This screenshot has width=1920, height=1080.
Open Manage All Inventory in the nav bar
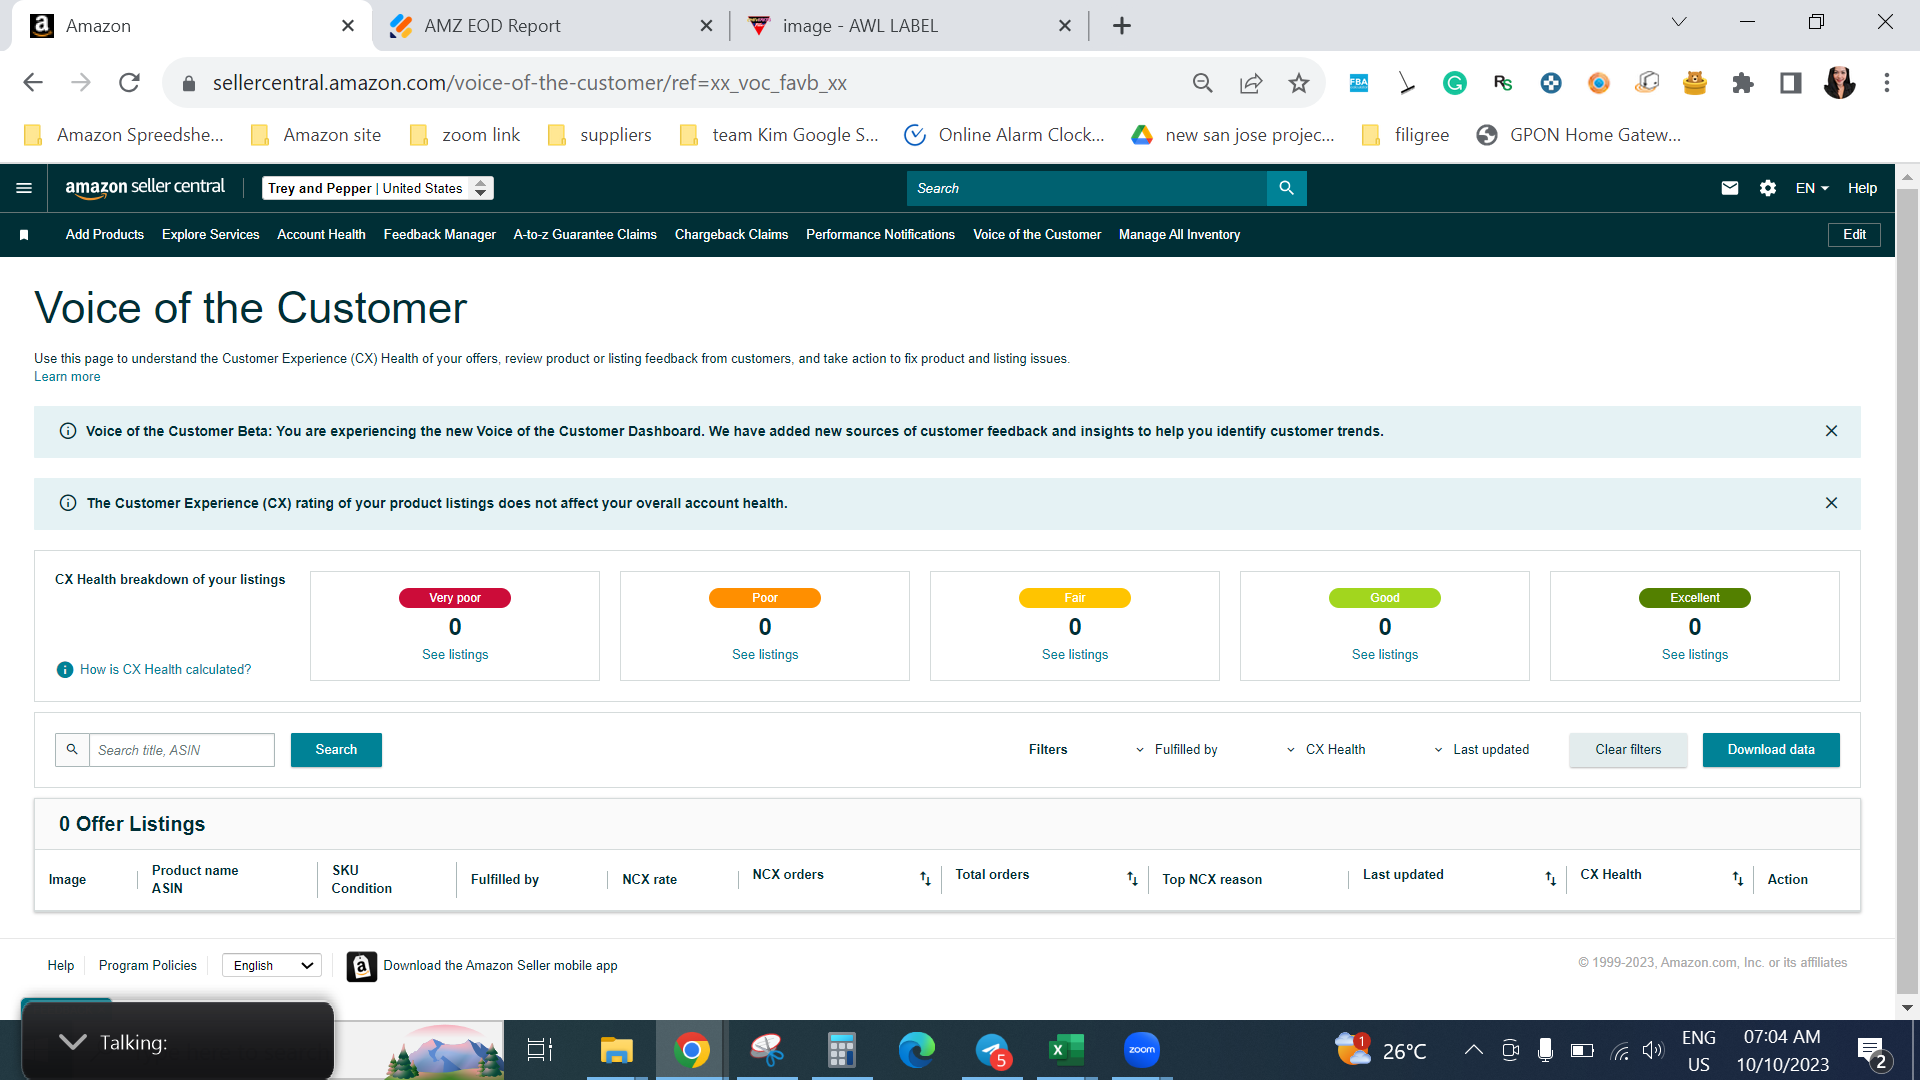point(1179,235)
